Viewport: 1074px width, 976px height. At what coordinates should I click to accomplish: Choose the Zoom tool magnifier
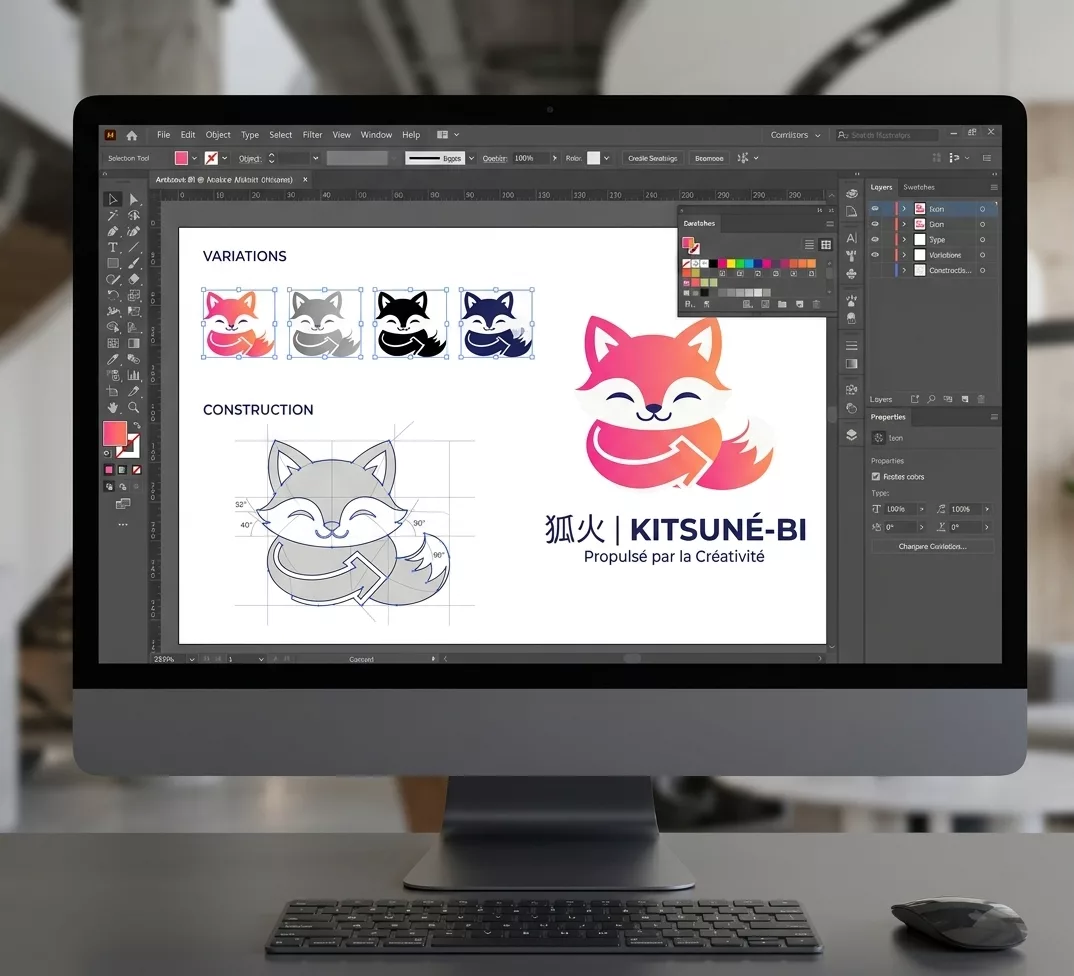pos(134,408)
